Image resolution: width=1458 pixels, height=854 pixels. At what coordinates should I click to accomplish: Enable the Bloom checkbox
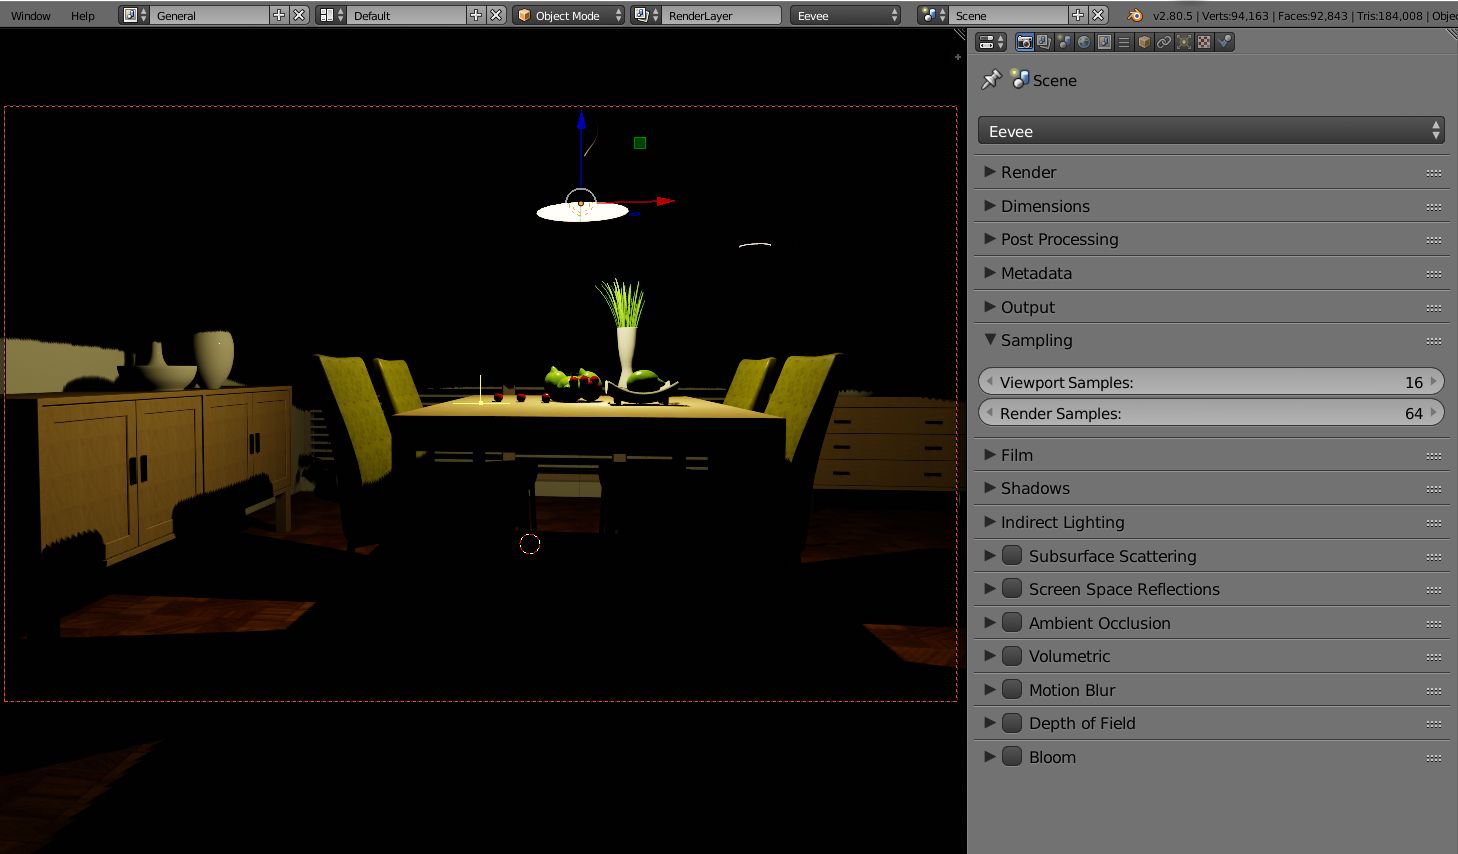1012,757
